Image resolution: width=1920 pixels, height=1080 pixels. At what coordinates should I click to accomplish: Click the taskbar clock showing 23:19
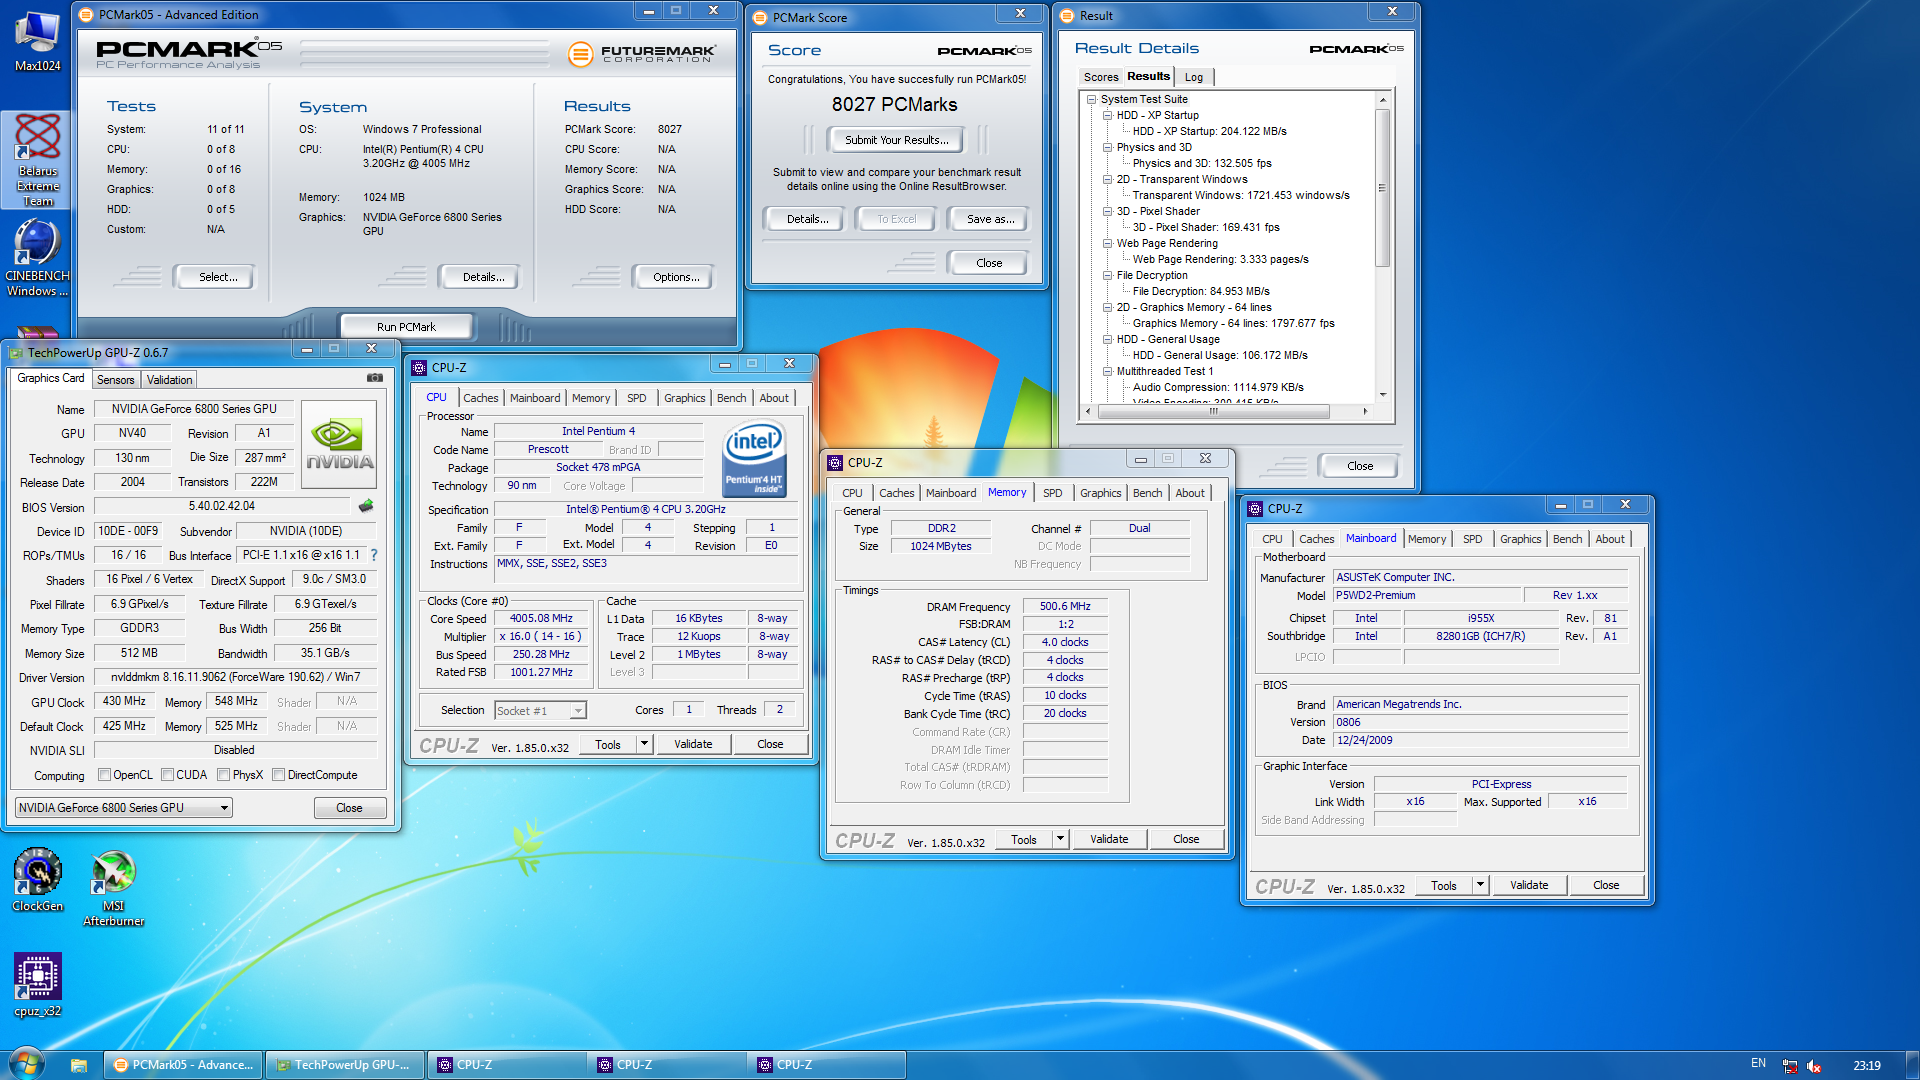(x=1866, y=1065)
